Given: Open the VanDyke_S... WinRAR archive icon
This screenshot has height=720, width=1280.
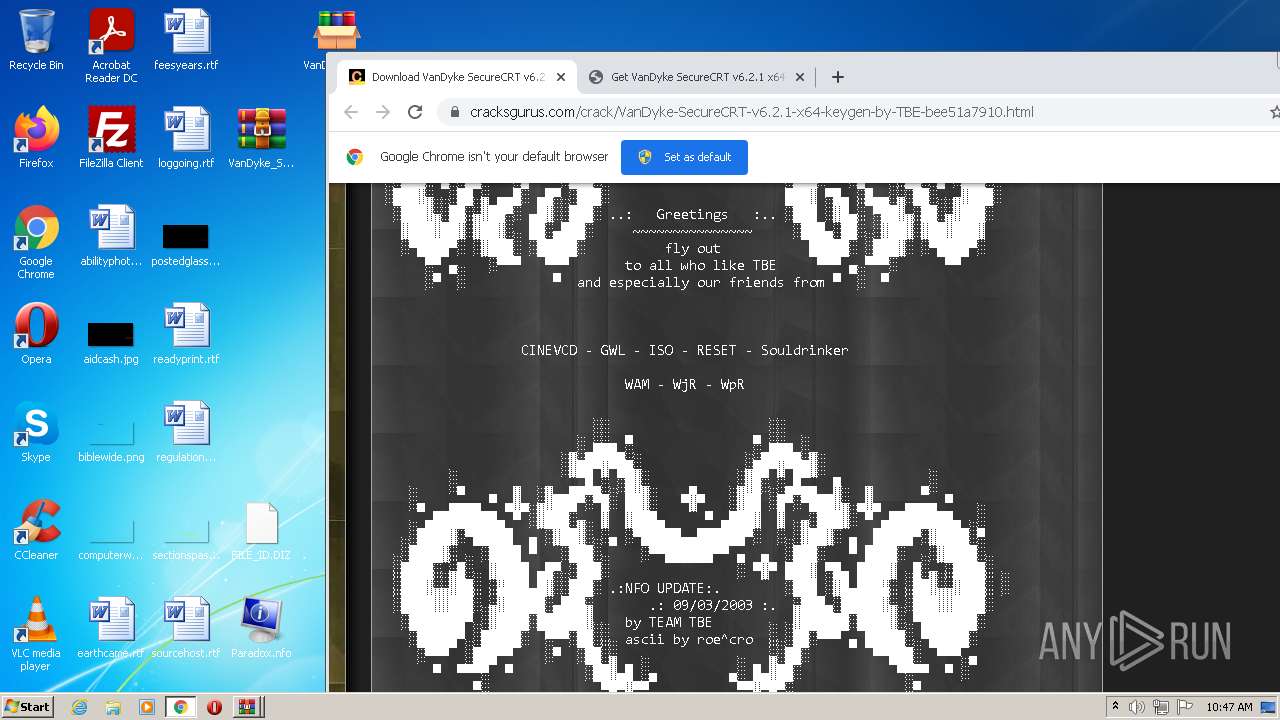Looking at the screenshot, I should [261, 138].
